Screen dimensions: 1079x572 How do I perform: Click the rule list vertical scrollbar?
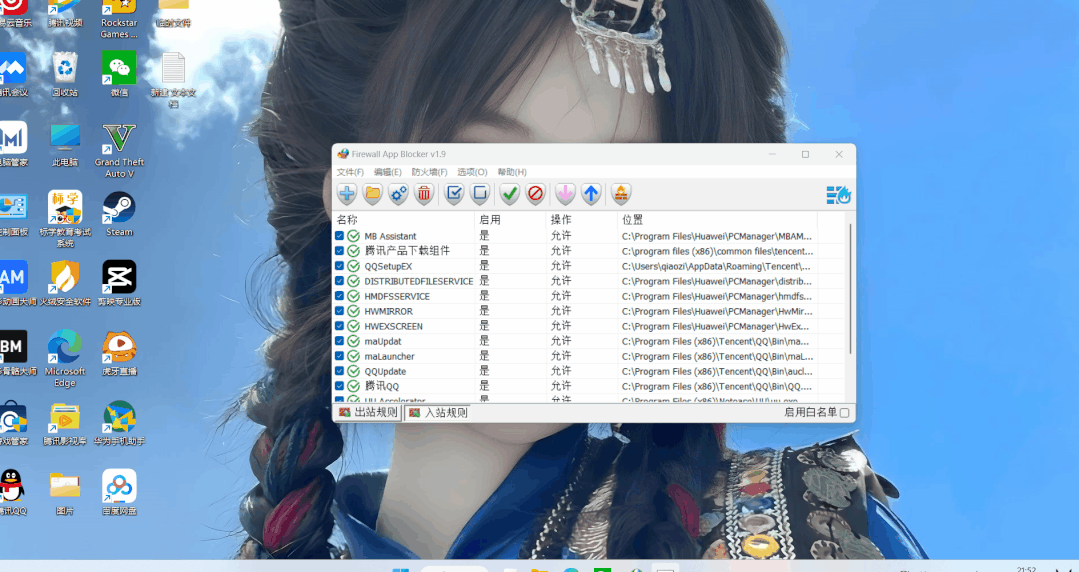tap(851, 289)
